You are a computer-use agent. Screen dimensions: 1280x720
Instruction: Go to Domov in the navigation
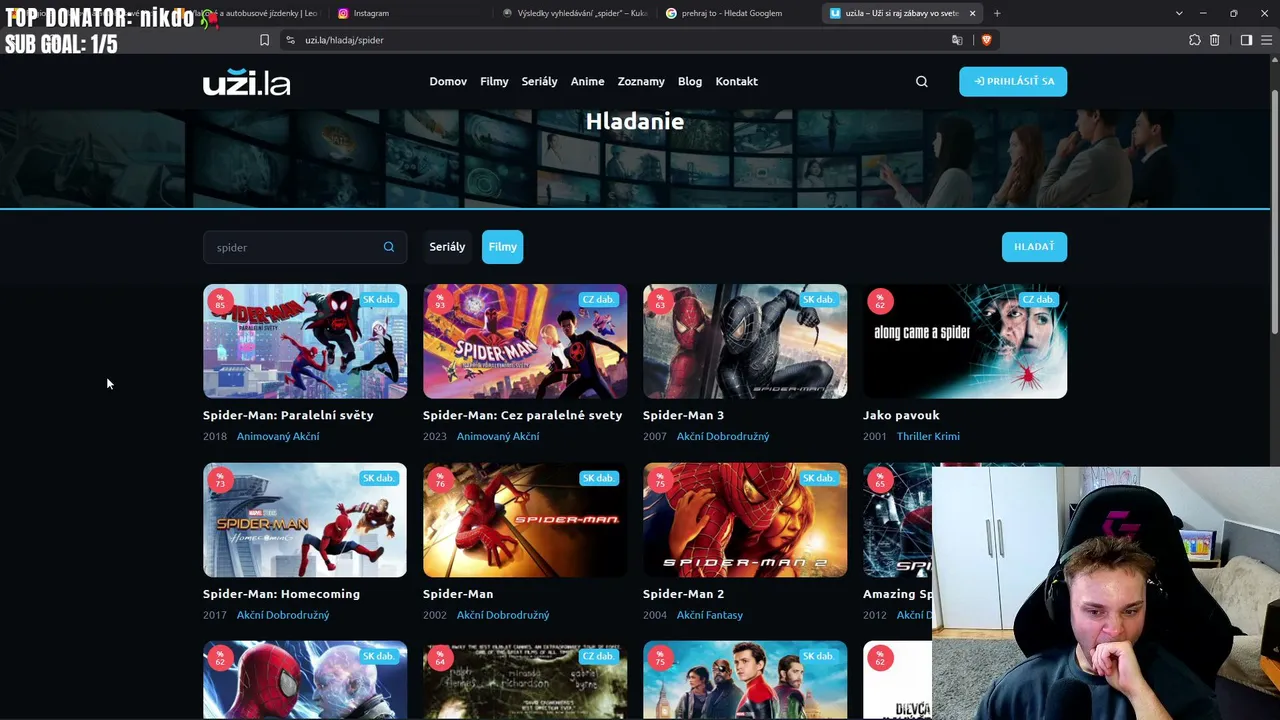[x=448, y=82]
